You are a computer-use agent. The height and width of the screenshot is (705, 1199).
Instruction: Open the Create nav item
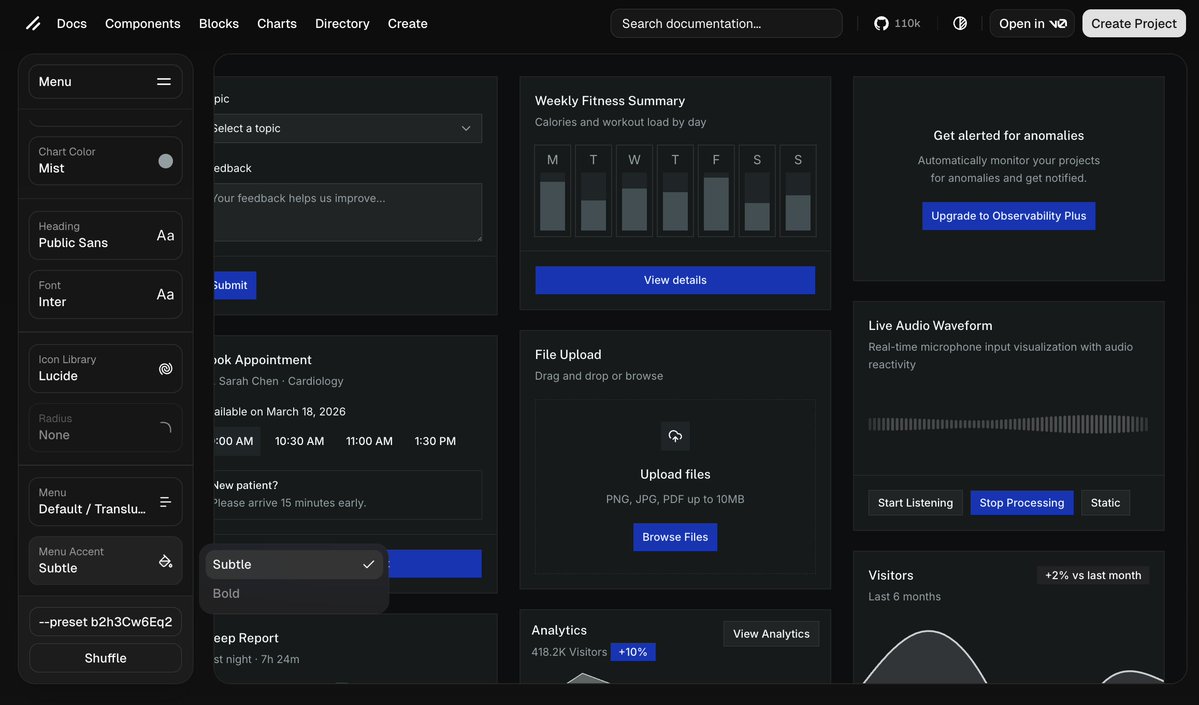408,24
